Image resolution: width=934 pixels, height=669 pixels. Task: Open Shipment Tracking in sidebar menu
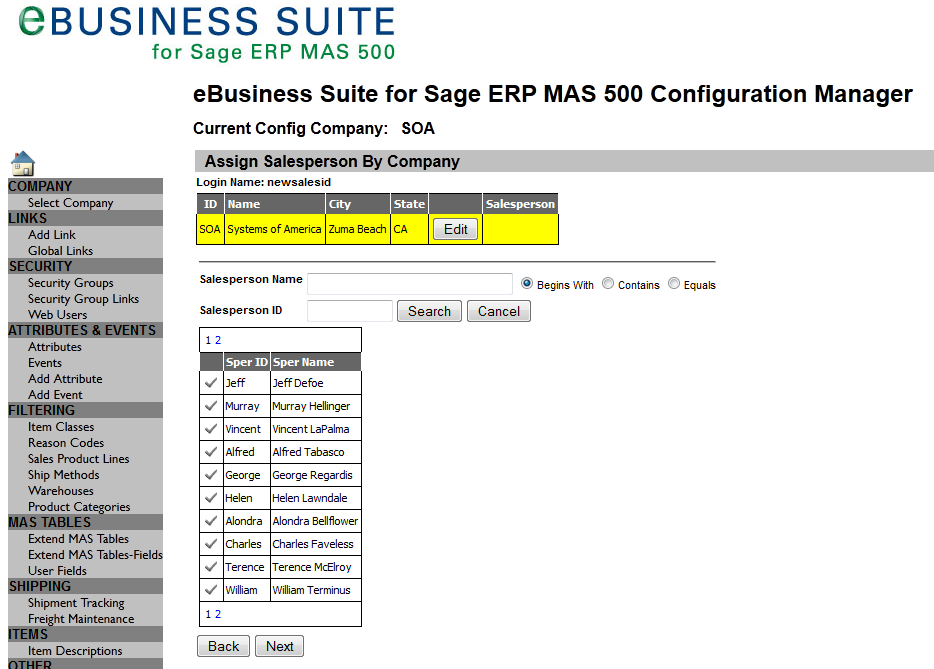pyautogui.click(x=76, y=603)
